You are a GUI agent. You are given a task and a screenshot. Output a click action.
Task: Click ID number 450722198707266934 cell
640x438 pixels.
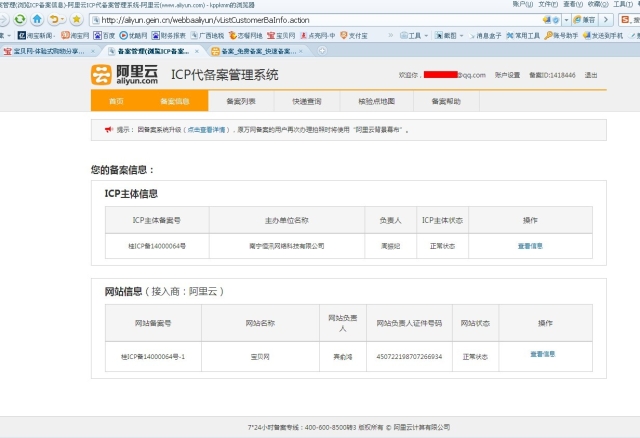pyautogui.click(x=409, y=356)
